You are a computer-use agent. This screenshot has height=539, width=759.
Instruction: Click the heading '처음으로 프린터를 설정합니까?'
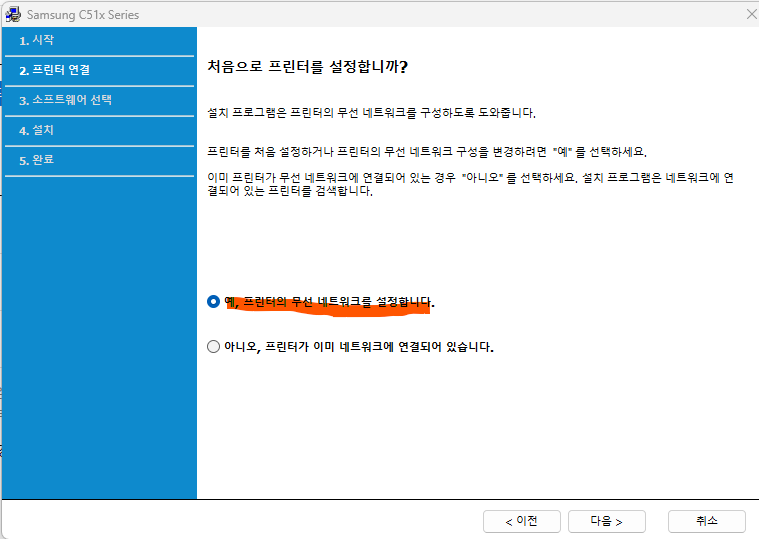(308, 66)
